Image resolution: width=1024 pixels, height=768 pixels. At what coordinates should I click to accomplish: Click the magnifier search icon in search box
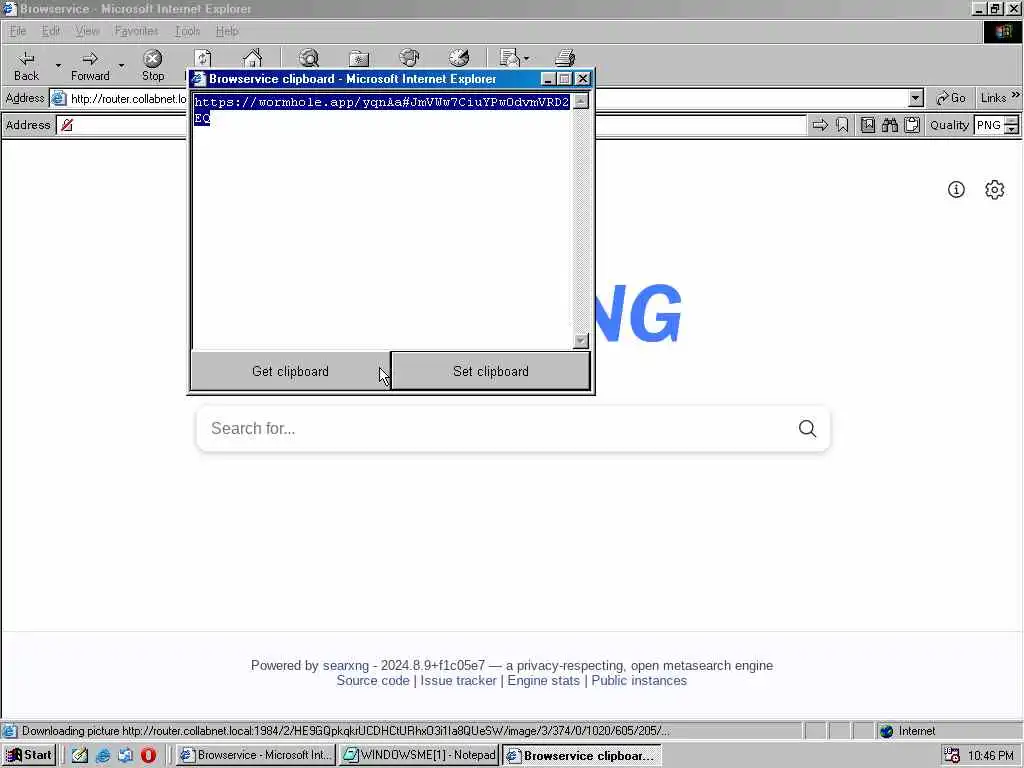(x=807, y=428)
